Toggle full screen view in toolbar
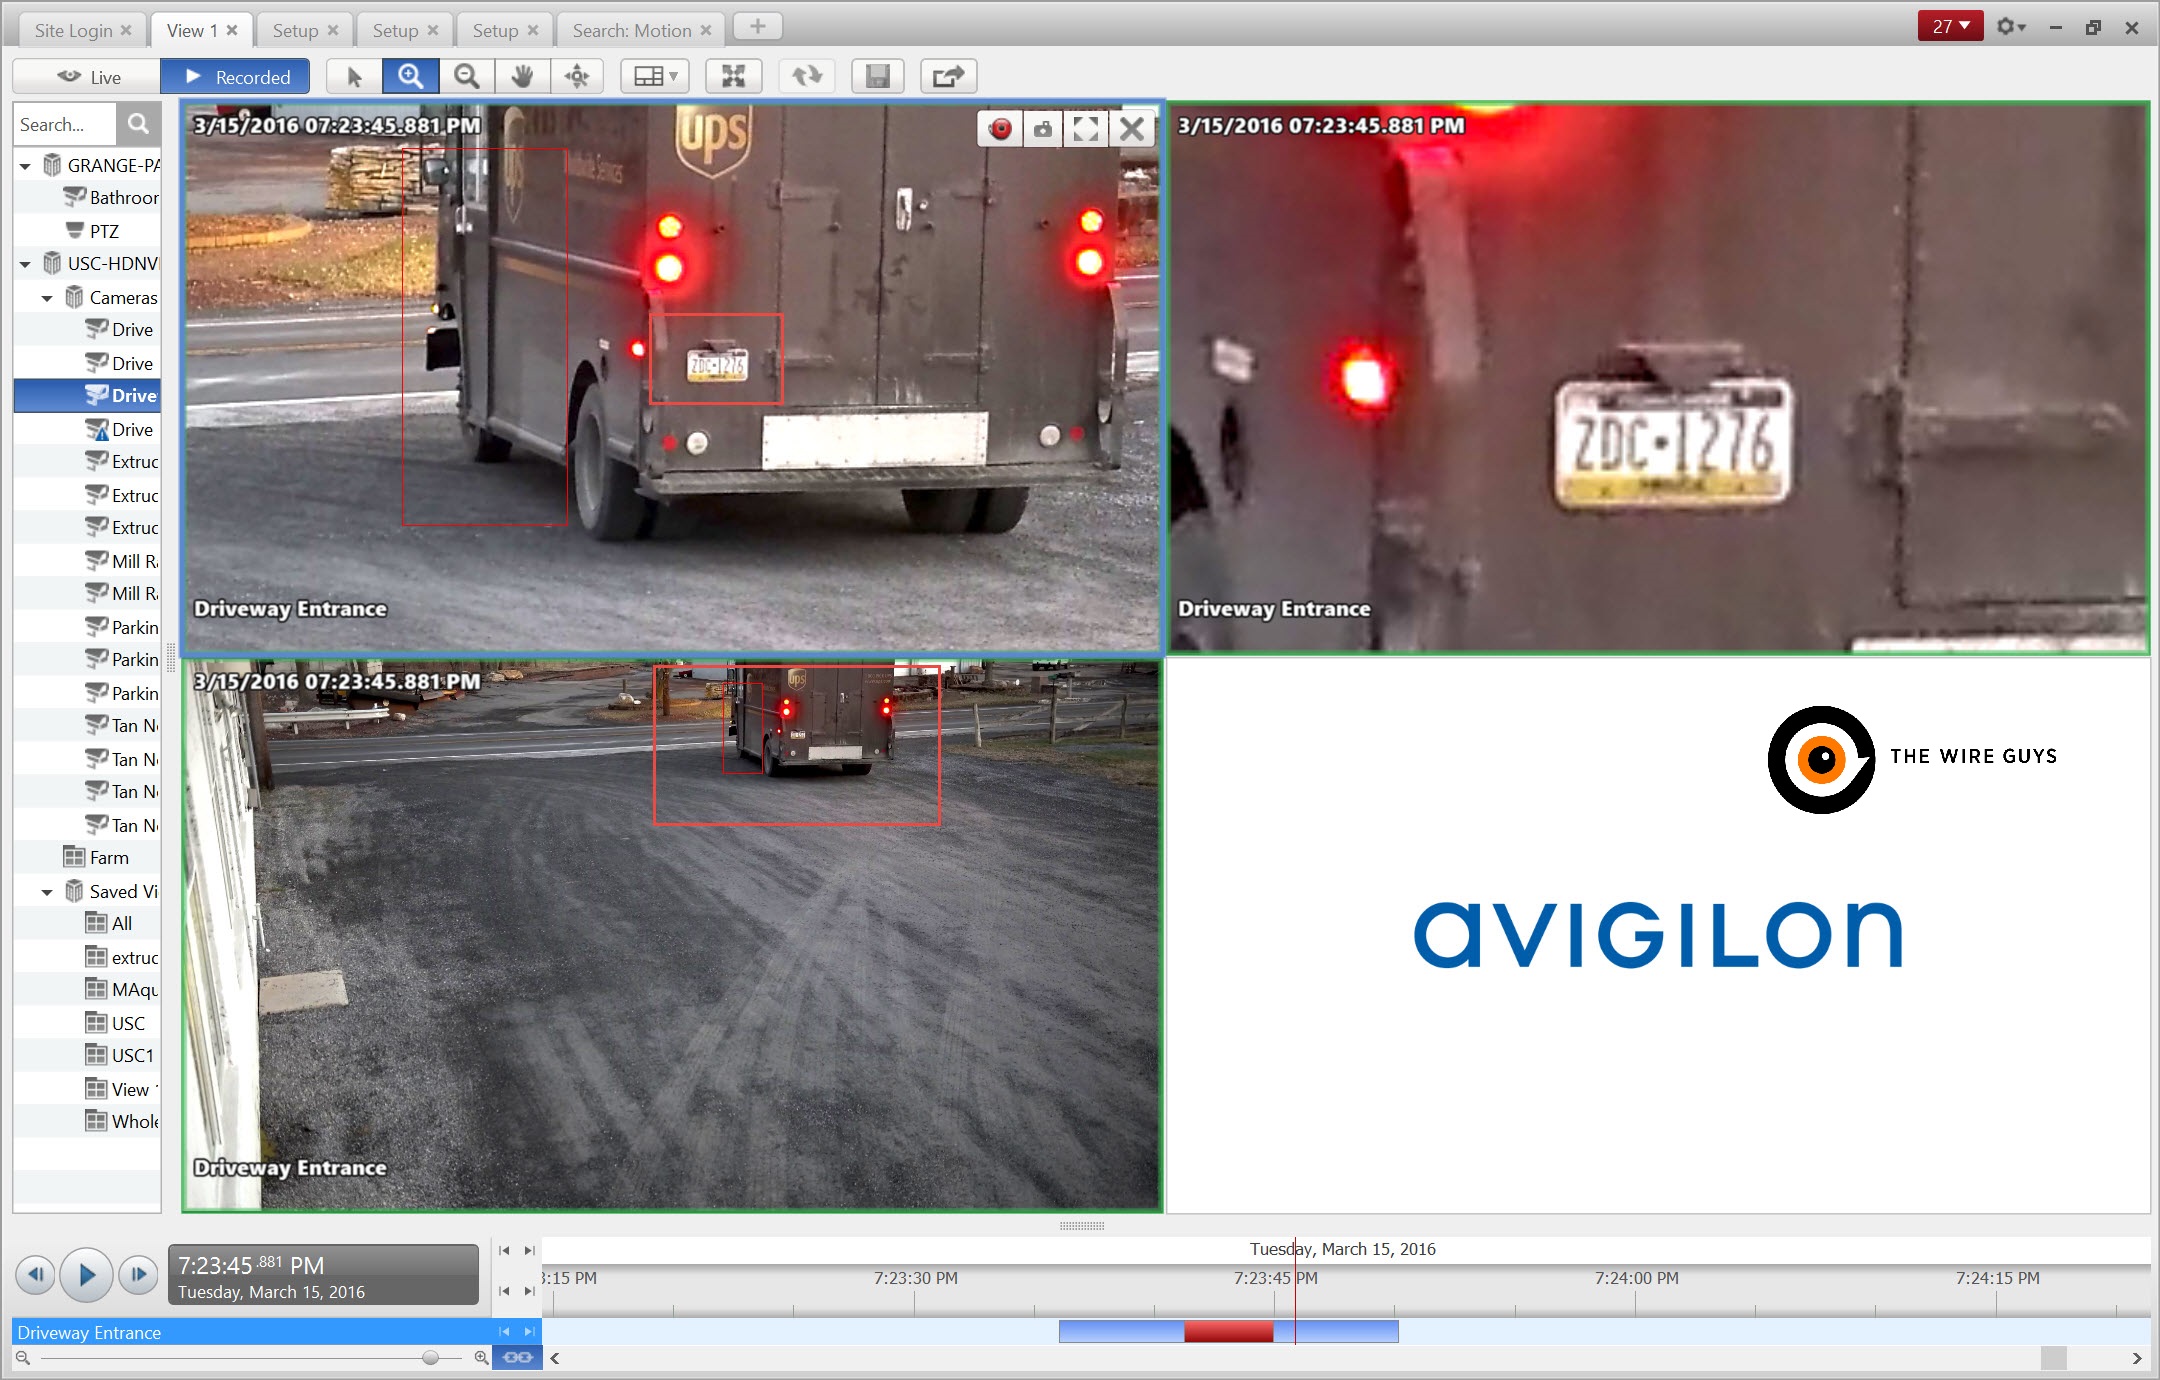The width and height of the screenshot is (2160, 1380). (x=733, y=76)
